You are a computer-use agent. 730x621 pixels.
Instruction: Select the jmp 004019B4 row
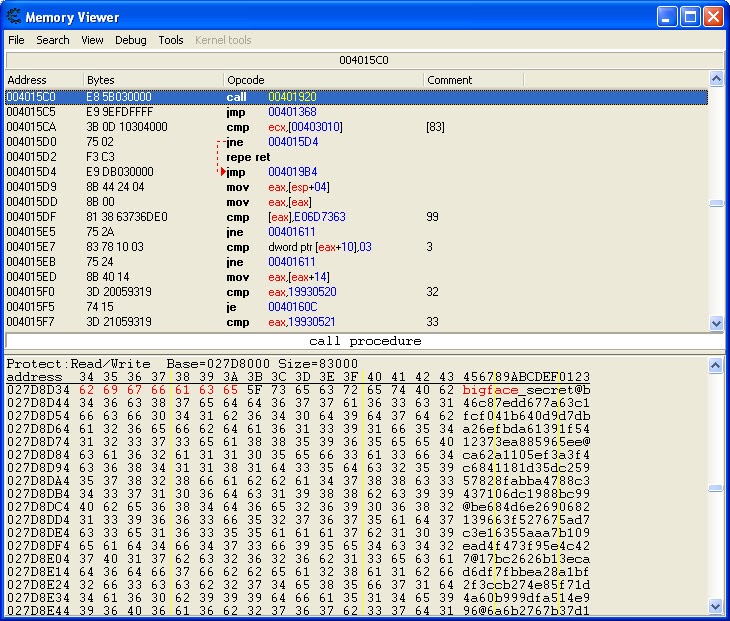tap(357, 172)
